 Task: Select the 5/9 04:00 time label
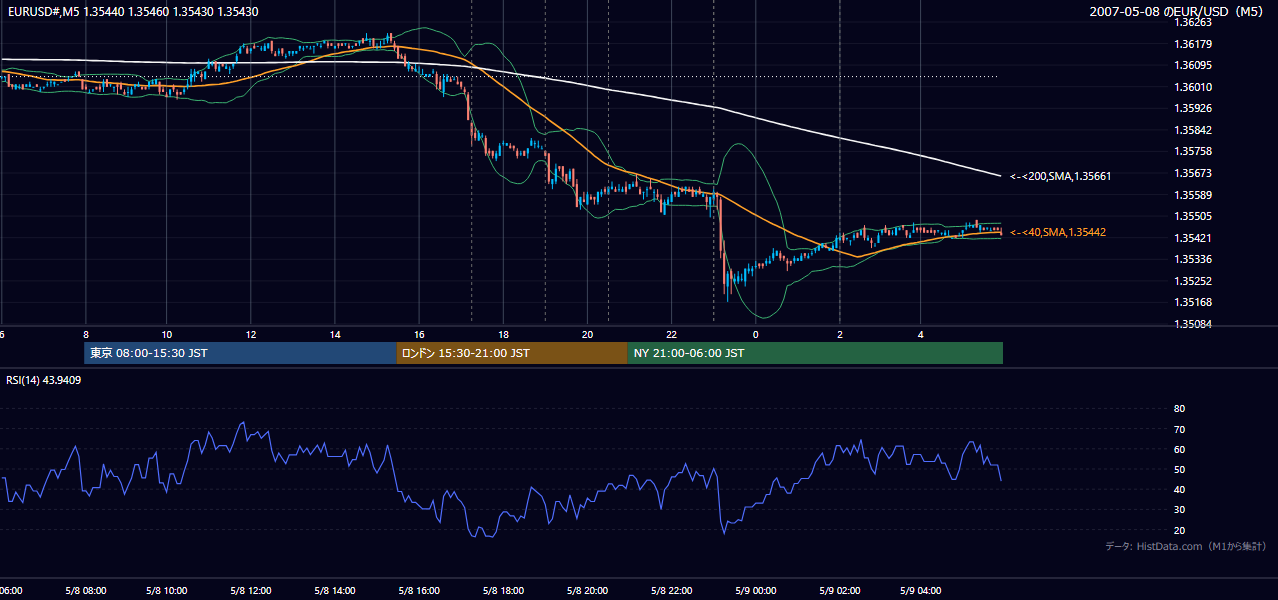(x=923, y=591)
